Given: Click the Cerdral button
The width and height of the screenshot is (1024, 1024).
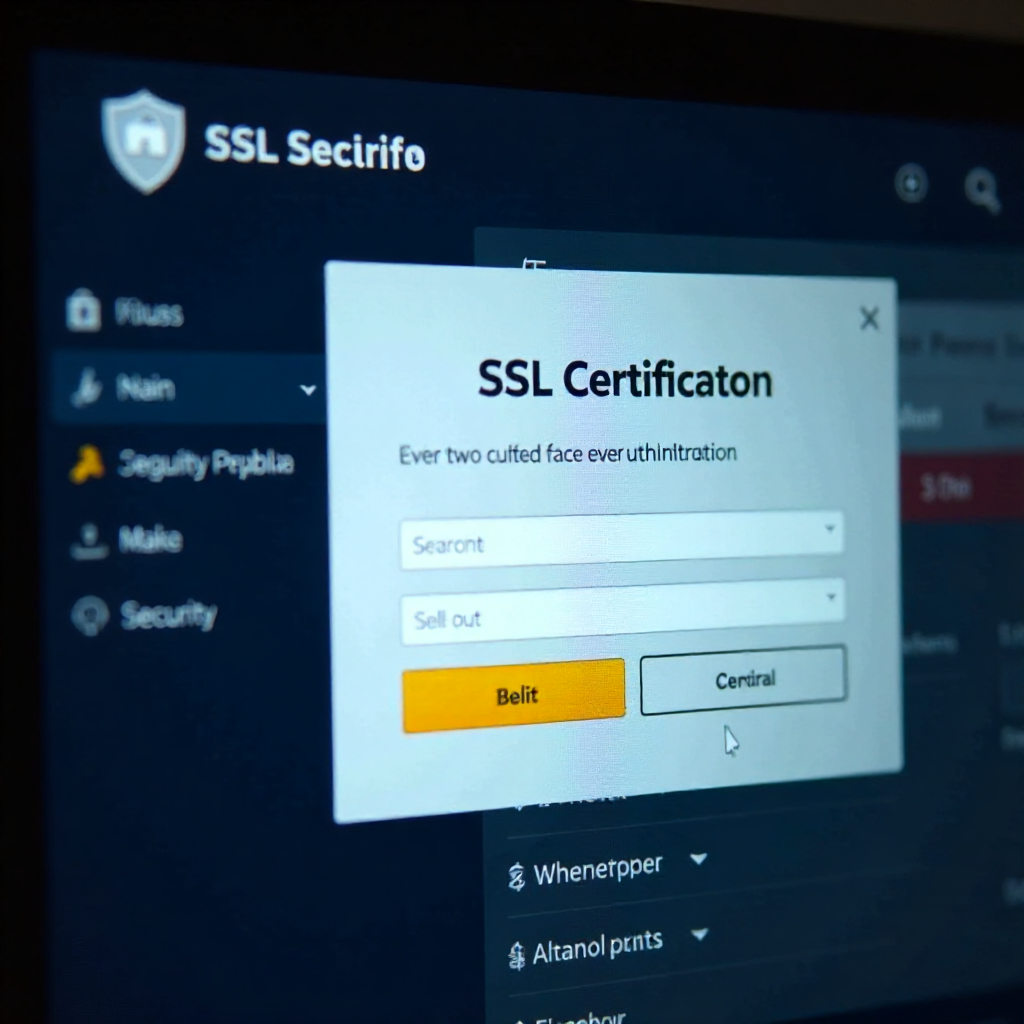Looking at the screenshot, I should point(744,680).
